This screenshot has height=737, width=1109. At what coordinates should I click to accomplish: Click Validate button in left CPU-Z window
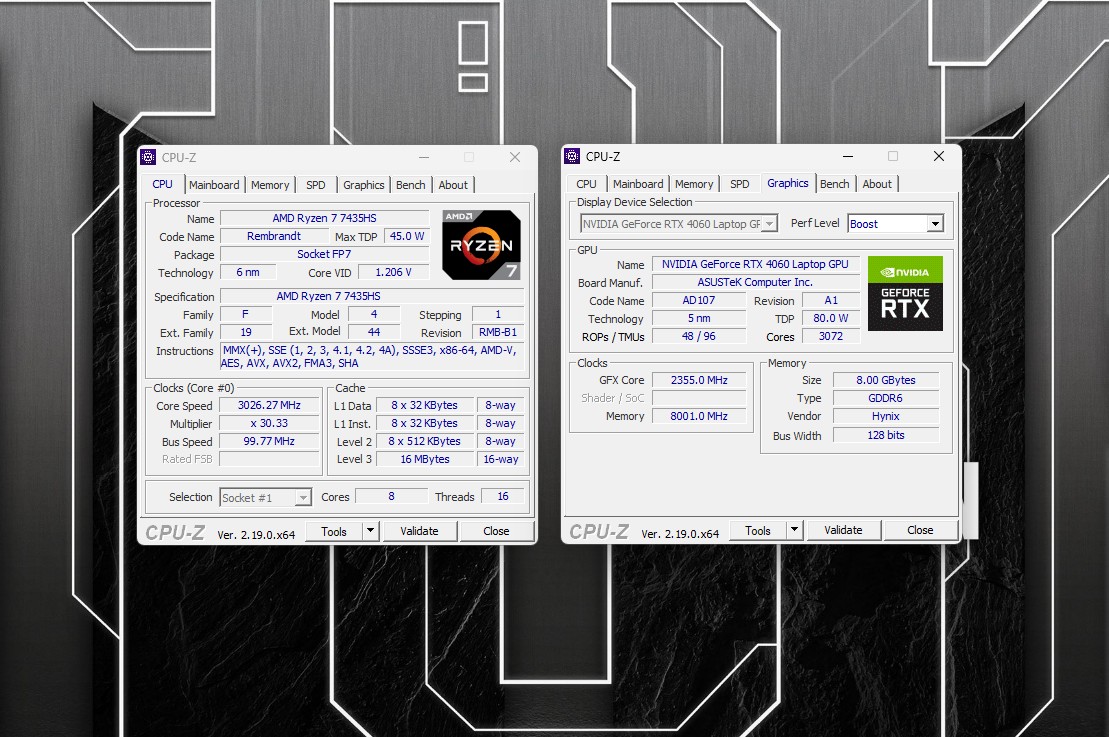point(419,531)
